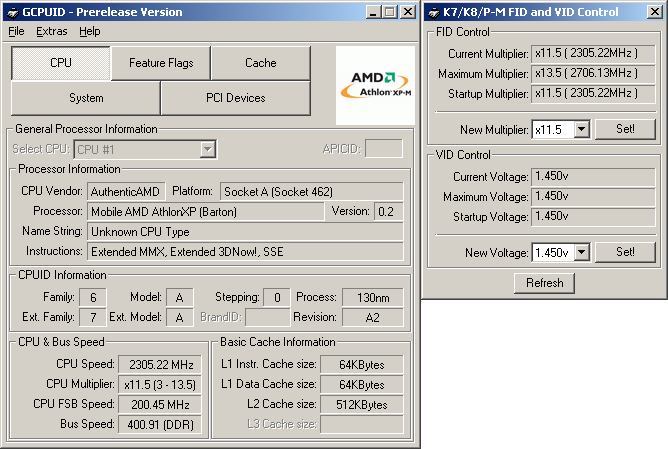Viewport: 668px width, 449px height.
Task: Click the empty BrandID field
Action: coord(268,317)
